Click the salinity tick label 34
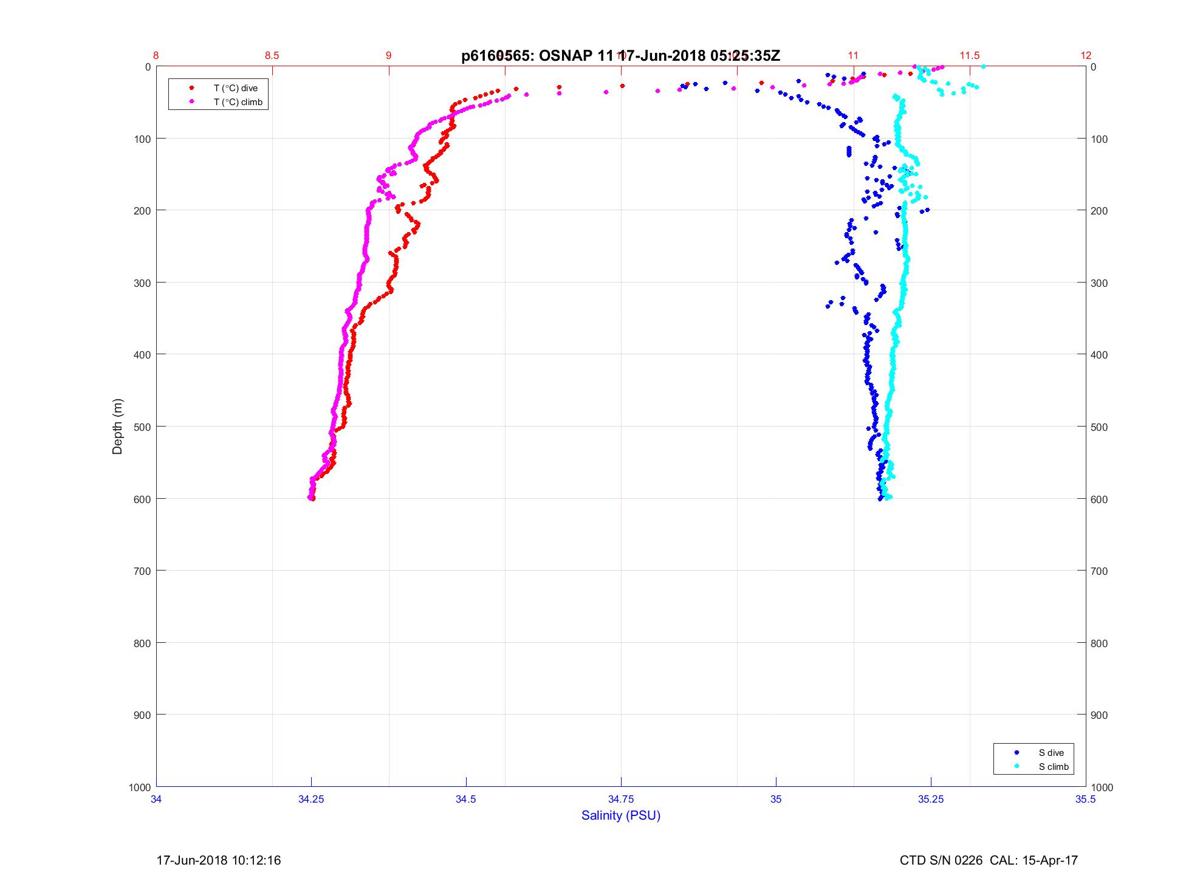 157,799
